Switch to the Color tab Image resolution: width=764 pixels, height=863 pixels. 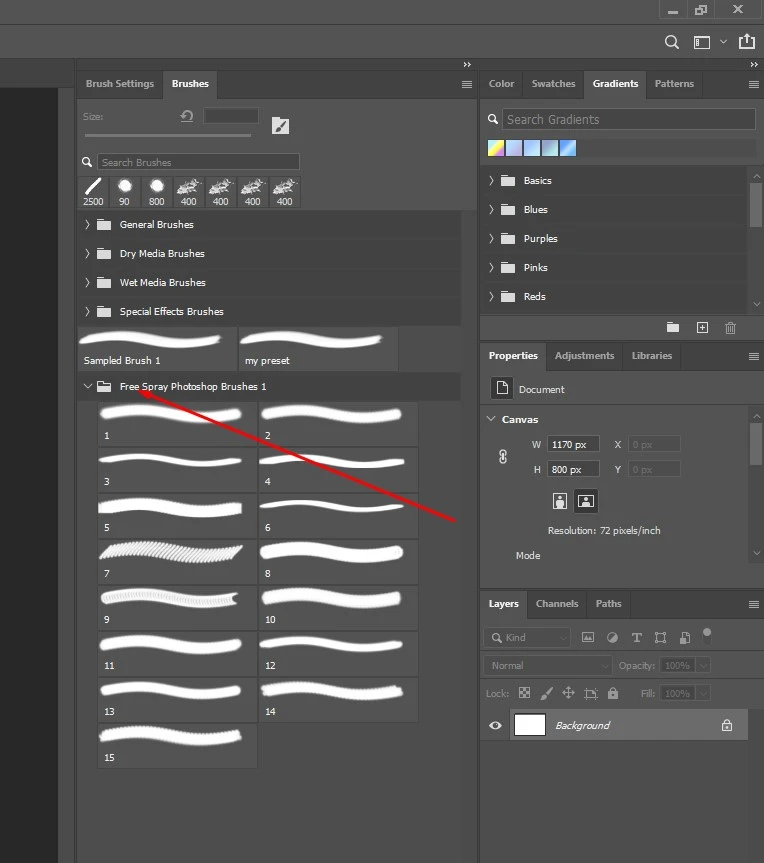(501, 84)
